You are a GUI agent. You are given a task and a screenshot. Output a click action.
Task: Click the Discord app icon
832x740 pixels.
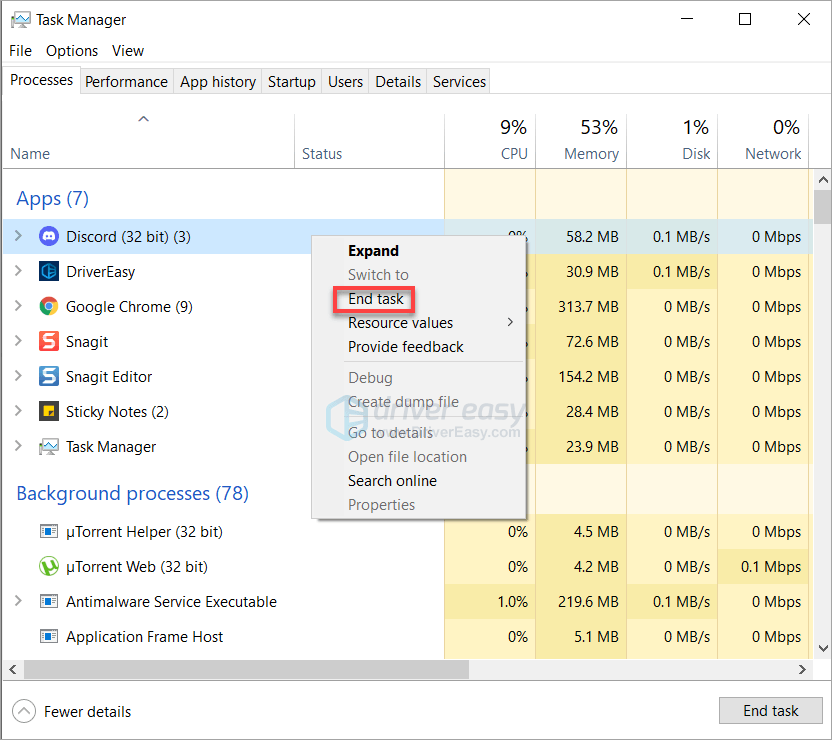coord(49,237)
